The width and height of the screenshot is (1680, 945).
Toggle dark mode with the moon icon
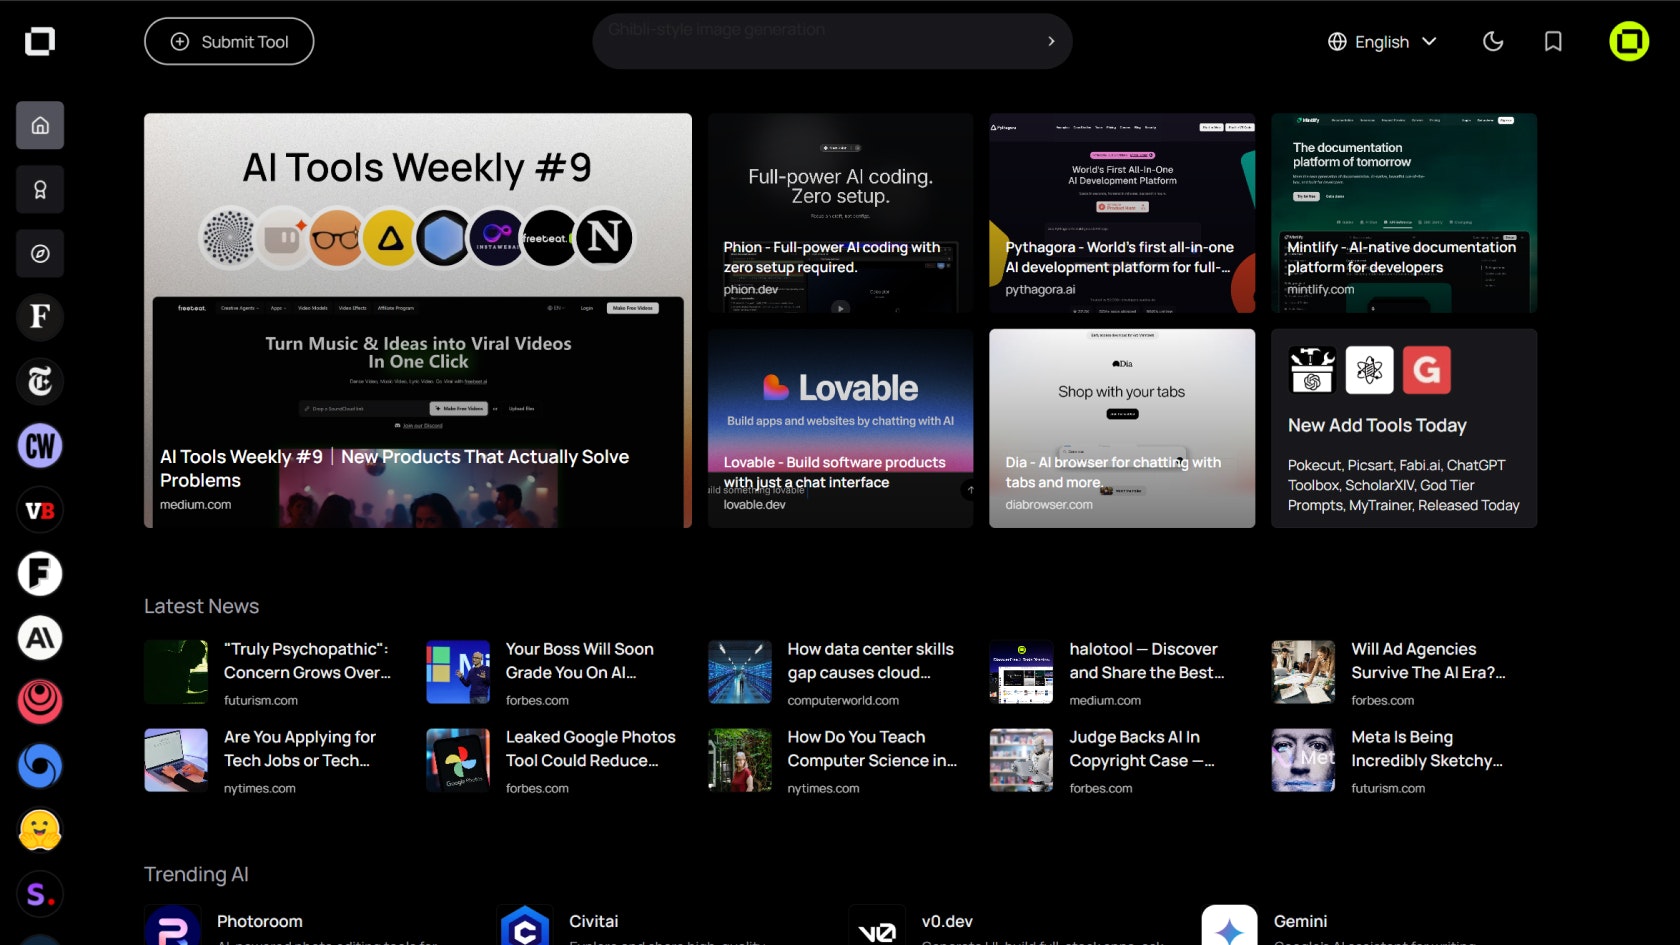pos(1493,41)
